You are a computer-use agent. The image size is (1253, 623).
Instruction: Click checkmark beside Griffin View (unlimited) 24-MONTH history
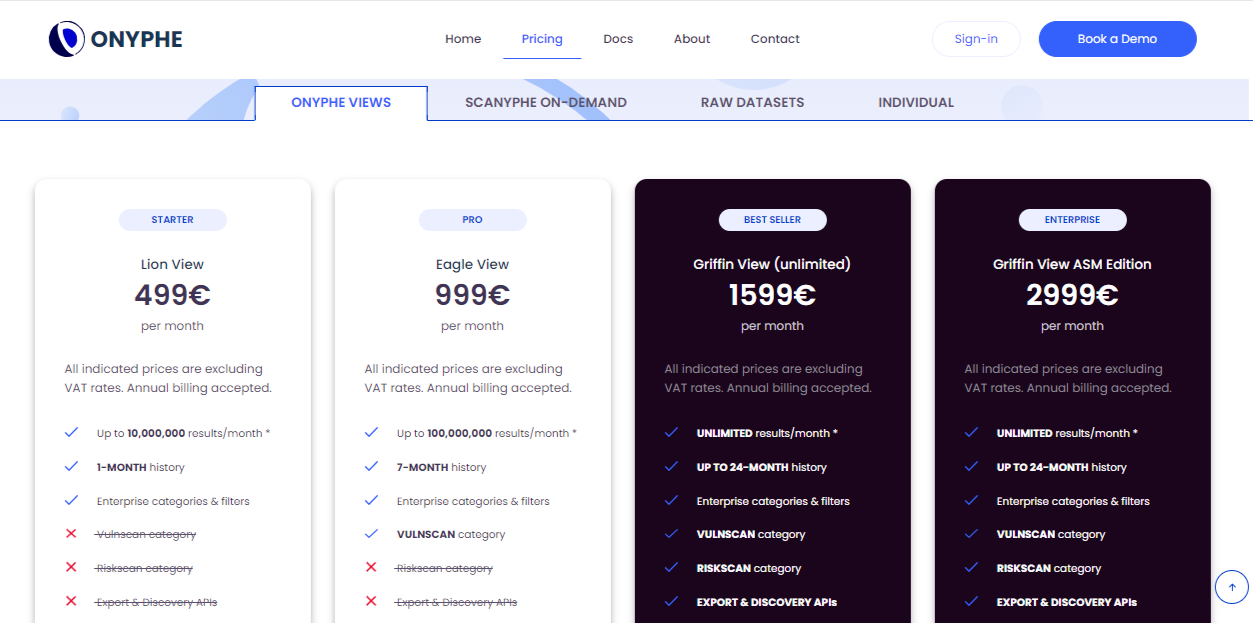[671, 467]
